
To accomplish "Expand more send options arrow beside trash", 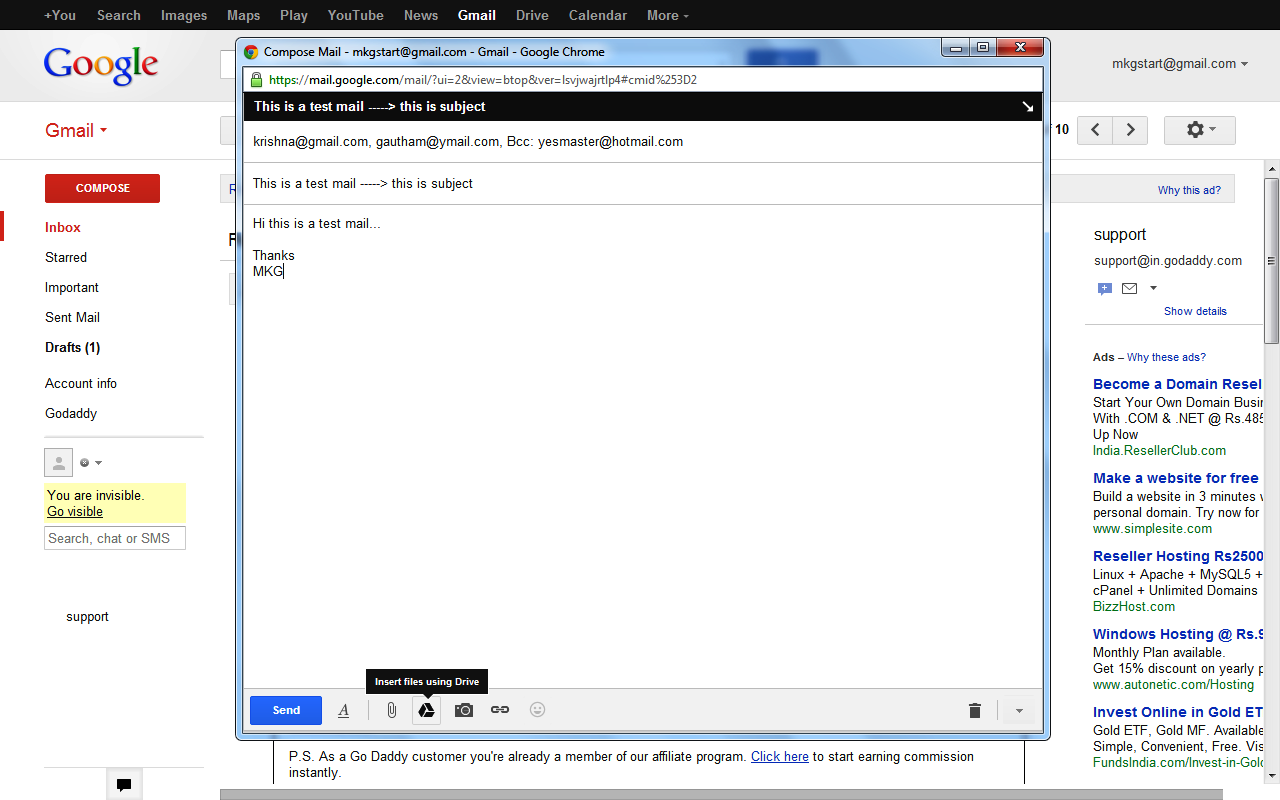I will click(1019, 710).
